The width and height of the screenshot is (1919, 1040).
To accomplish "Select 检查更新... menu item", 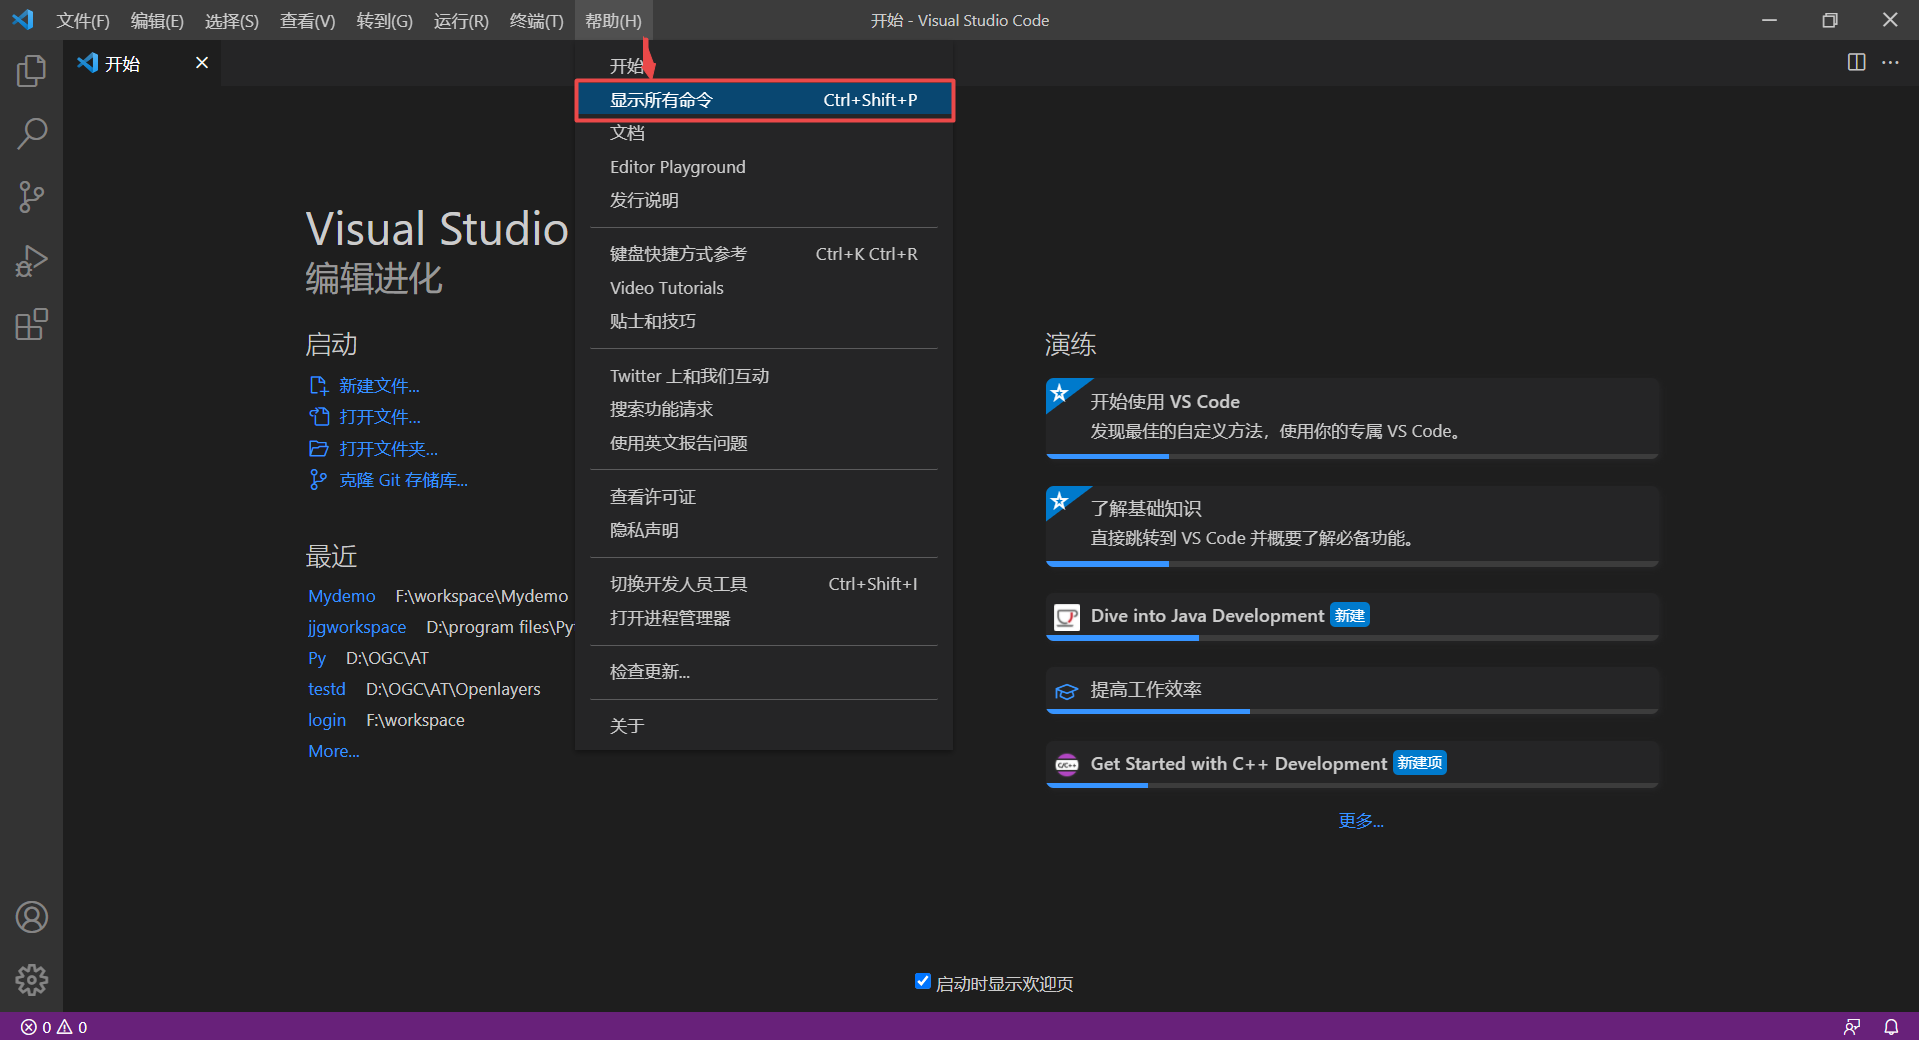I will (764, 672).
